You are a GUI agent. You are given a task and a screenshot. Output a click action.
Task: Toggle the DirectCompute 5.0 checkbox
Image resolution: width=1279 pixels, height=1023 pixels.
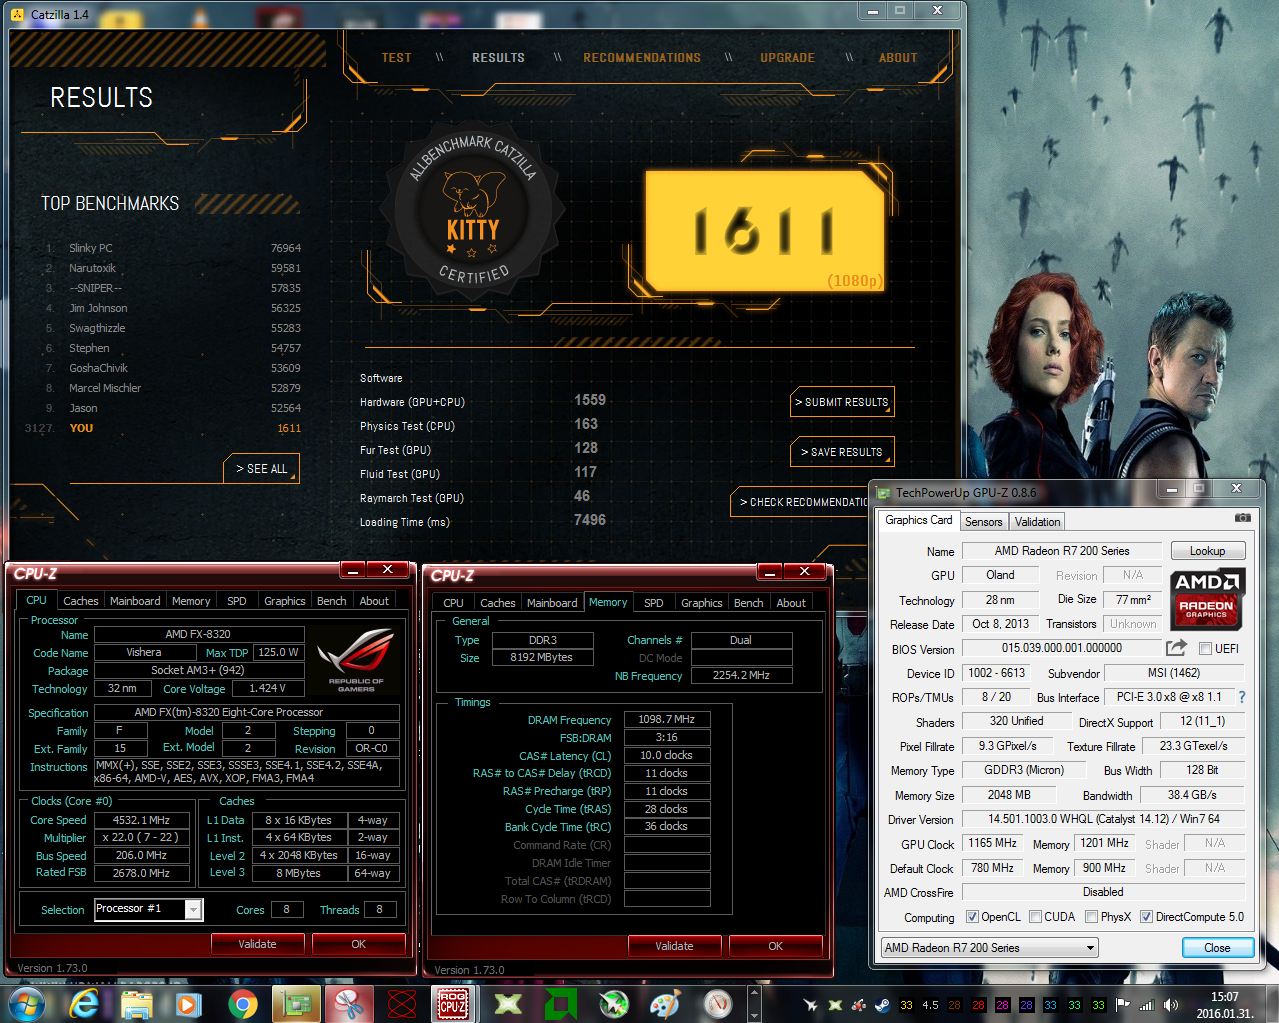click(x=1146, y=917)
